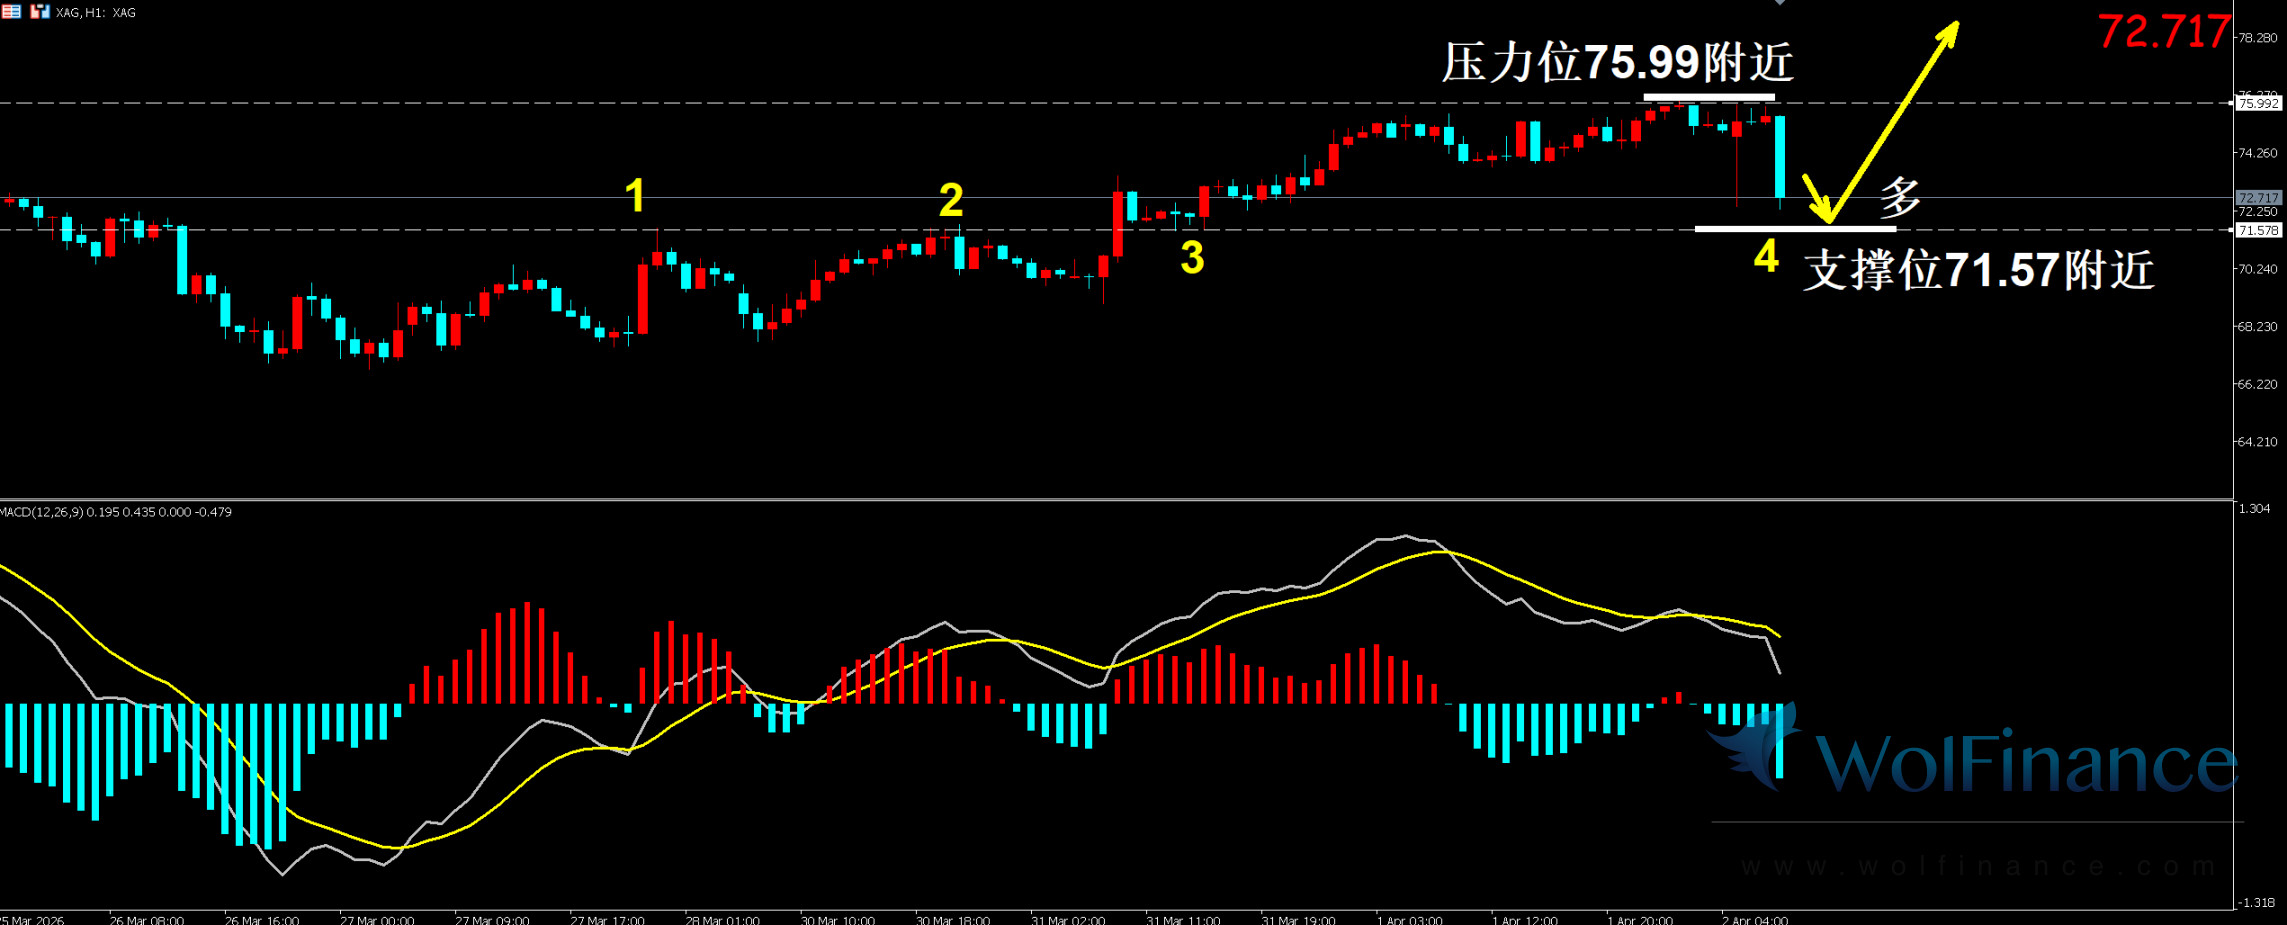This screenshot has width=2287, height=925.
Task: Click the 31 Mar 11:00 time axis label
Action: tap(1183, 919)
